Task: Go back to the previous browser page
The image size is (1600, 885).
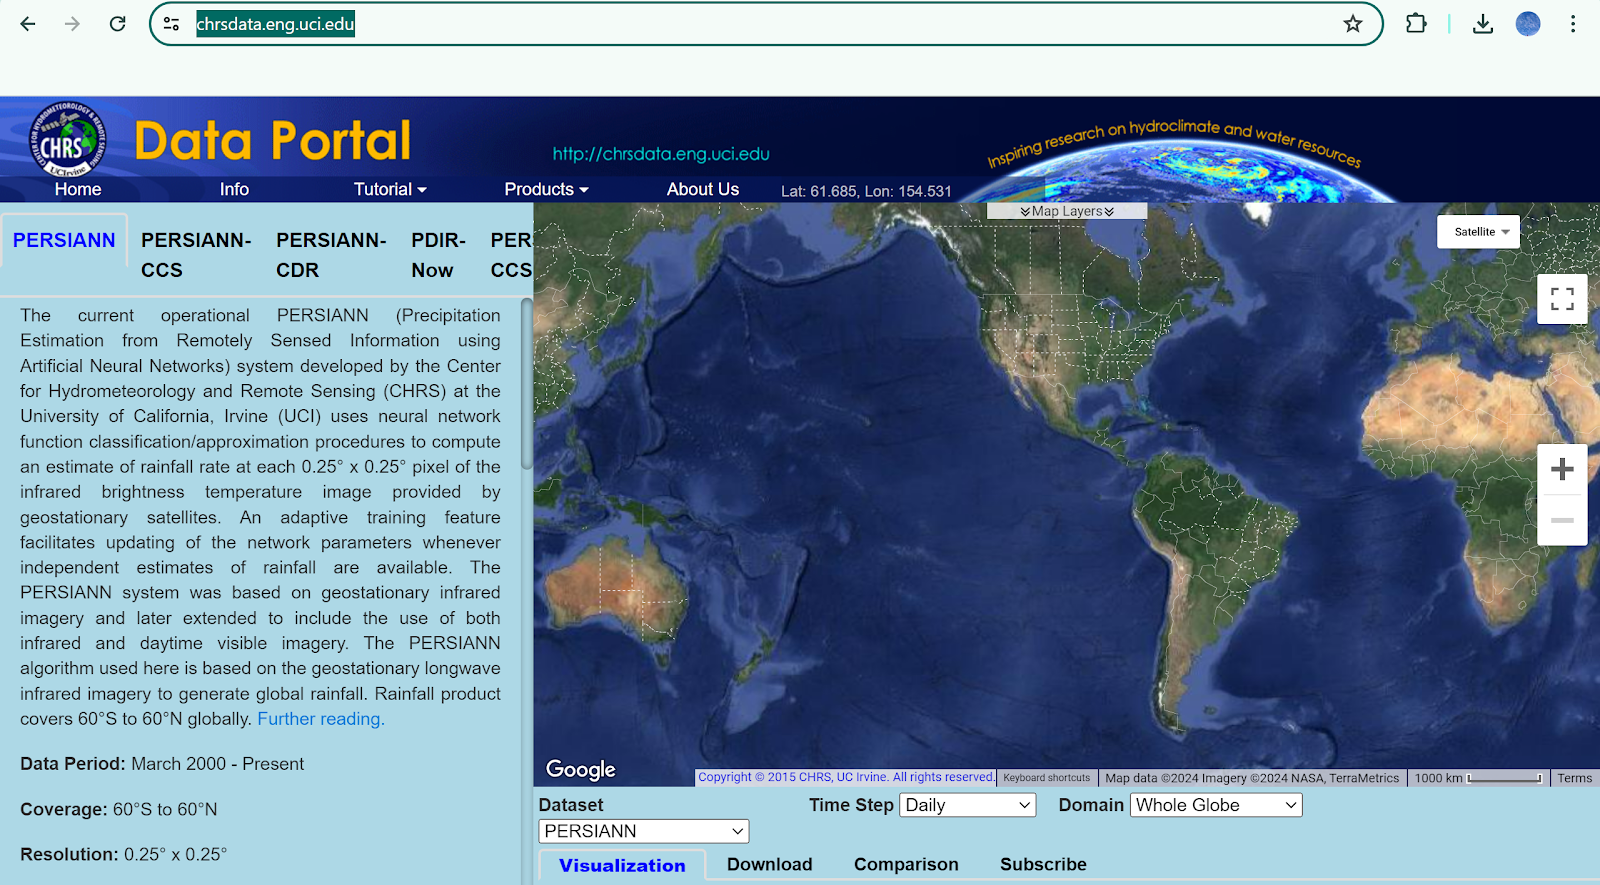Action: coord(28,24)
